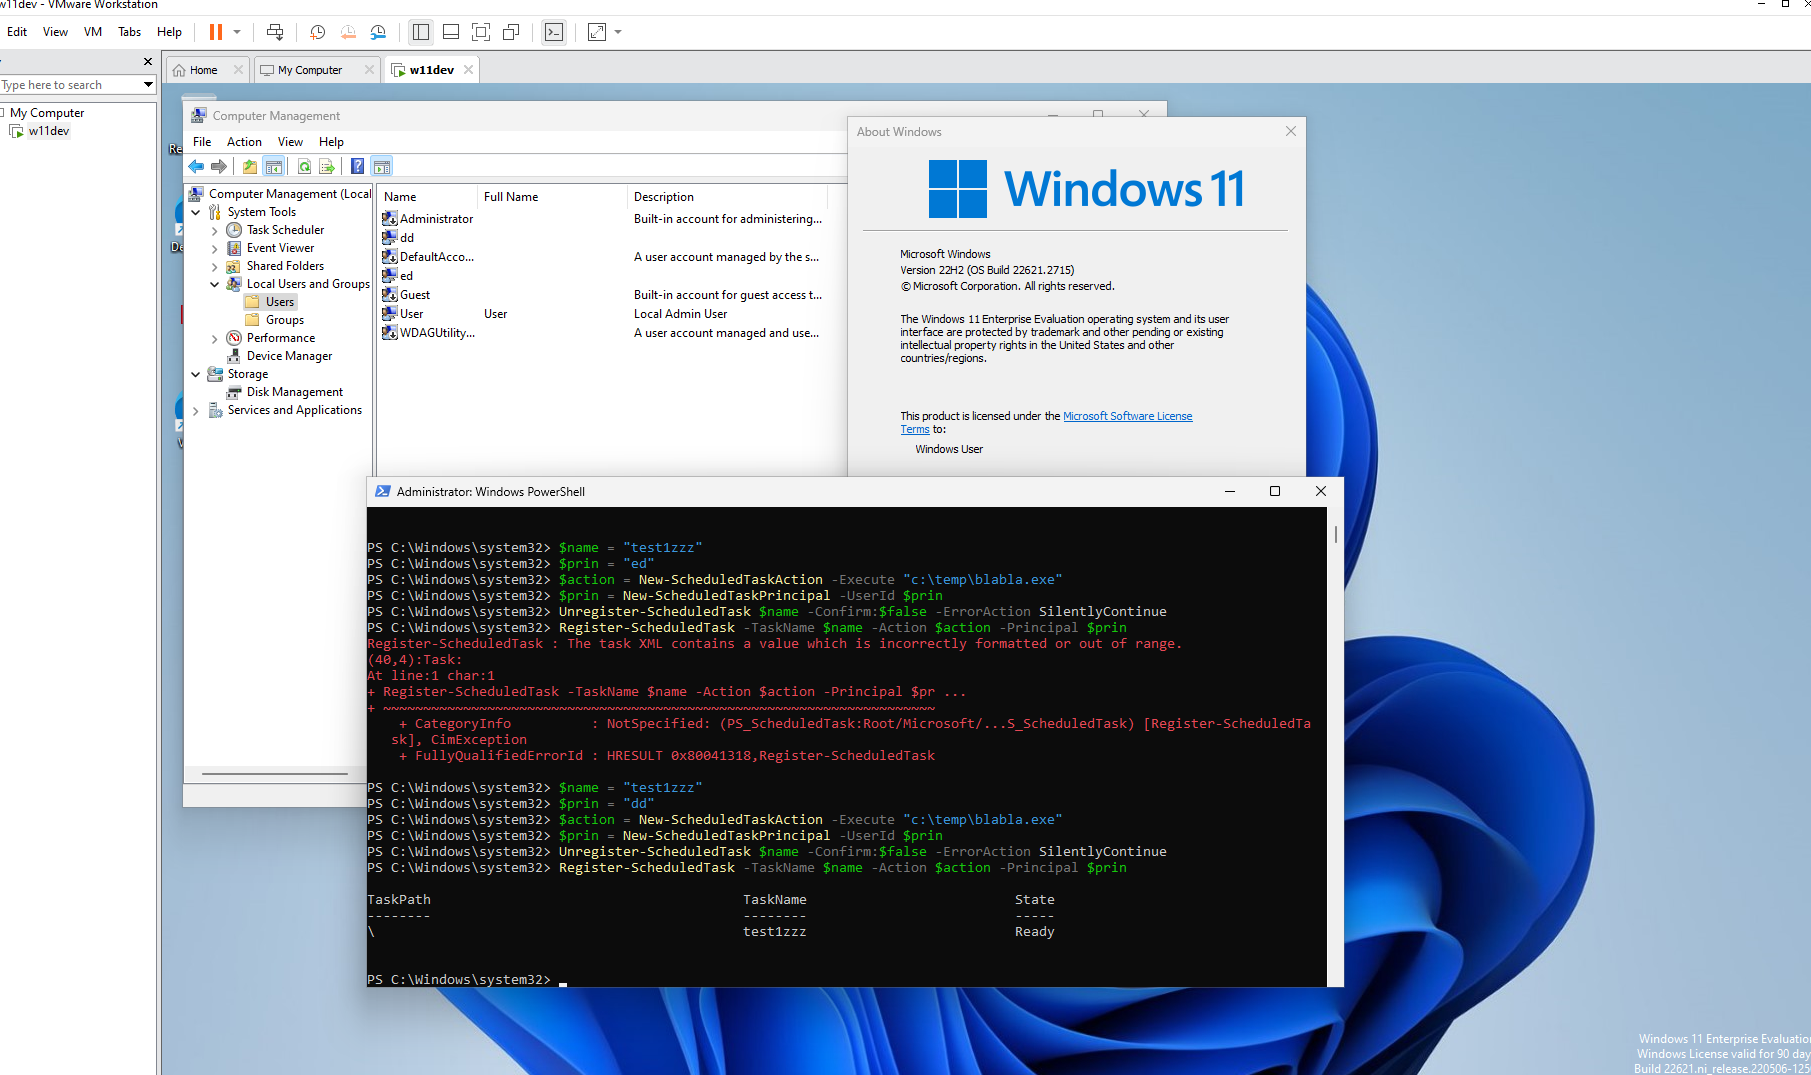
Task: Open the power options dropdown next to pause
Action: (237, 32)
